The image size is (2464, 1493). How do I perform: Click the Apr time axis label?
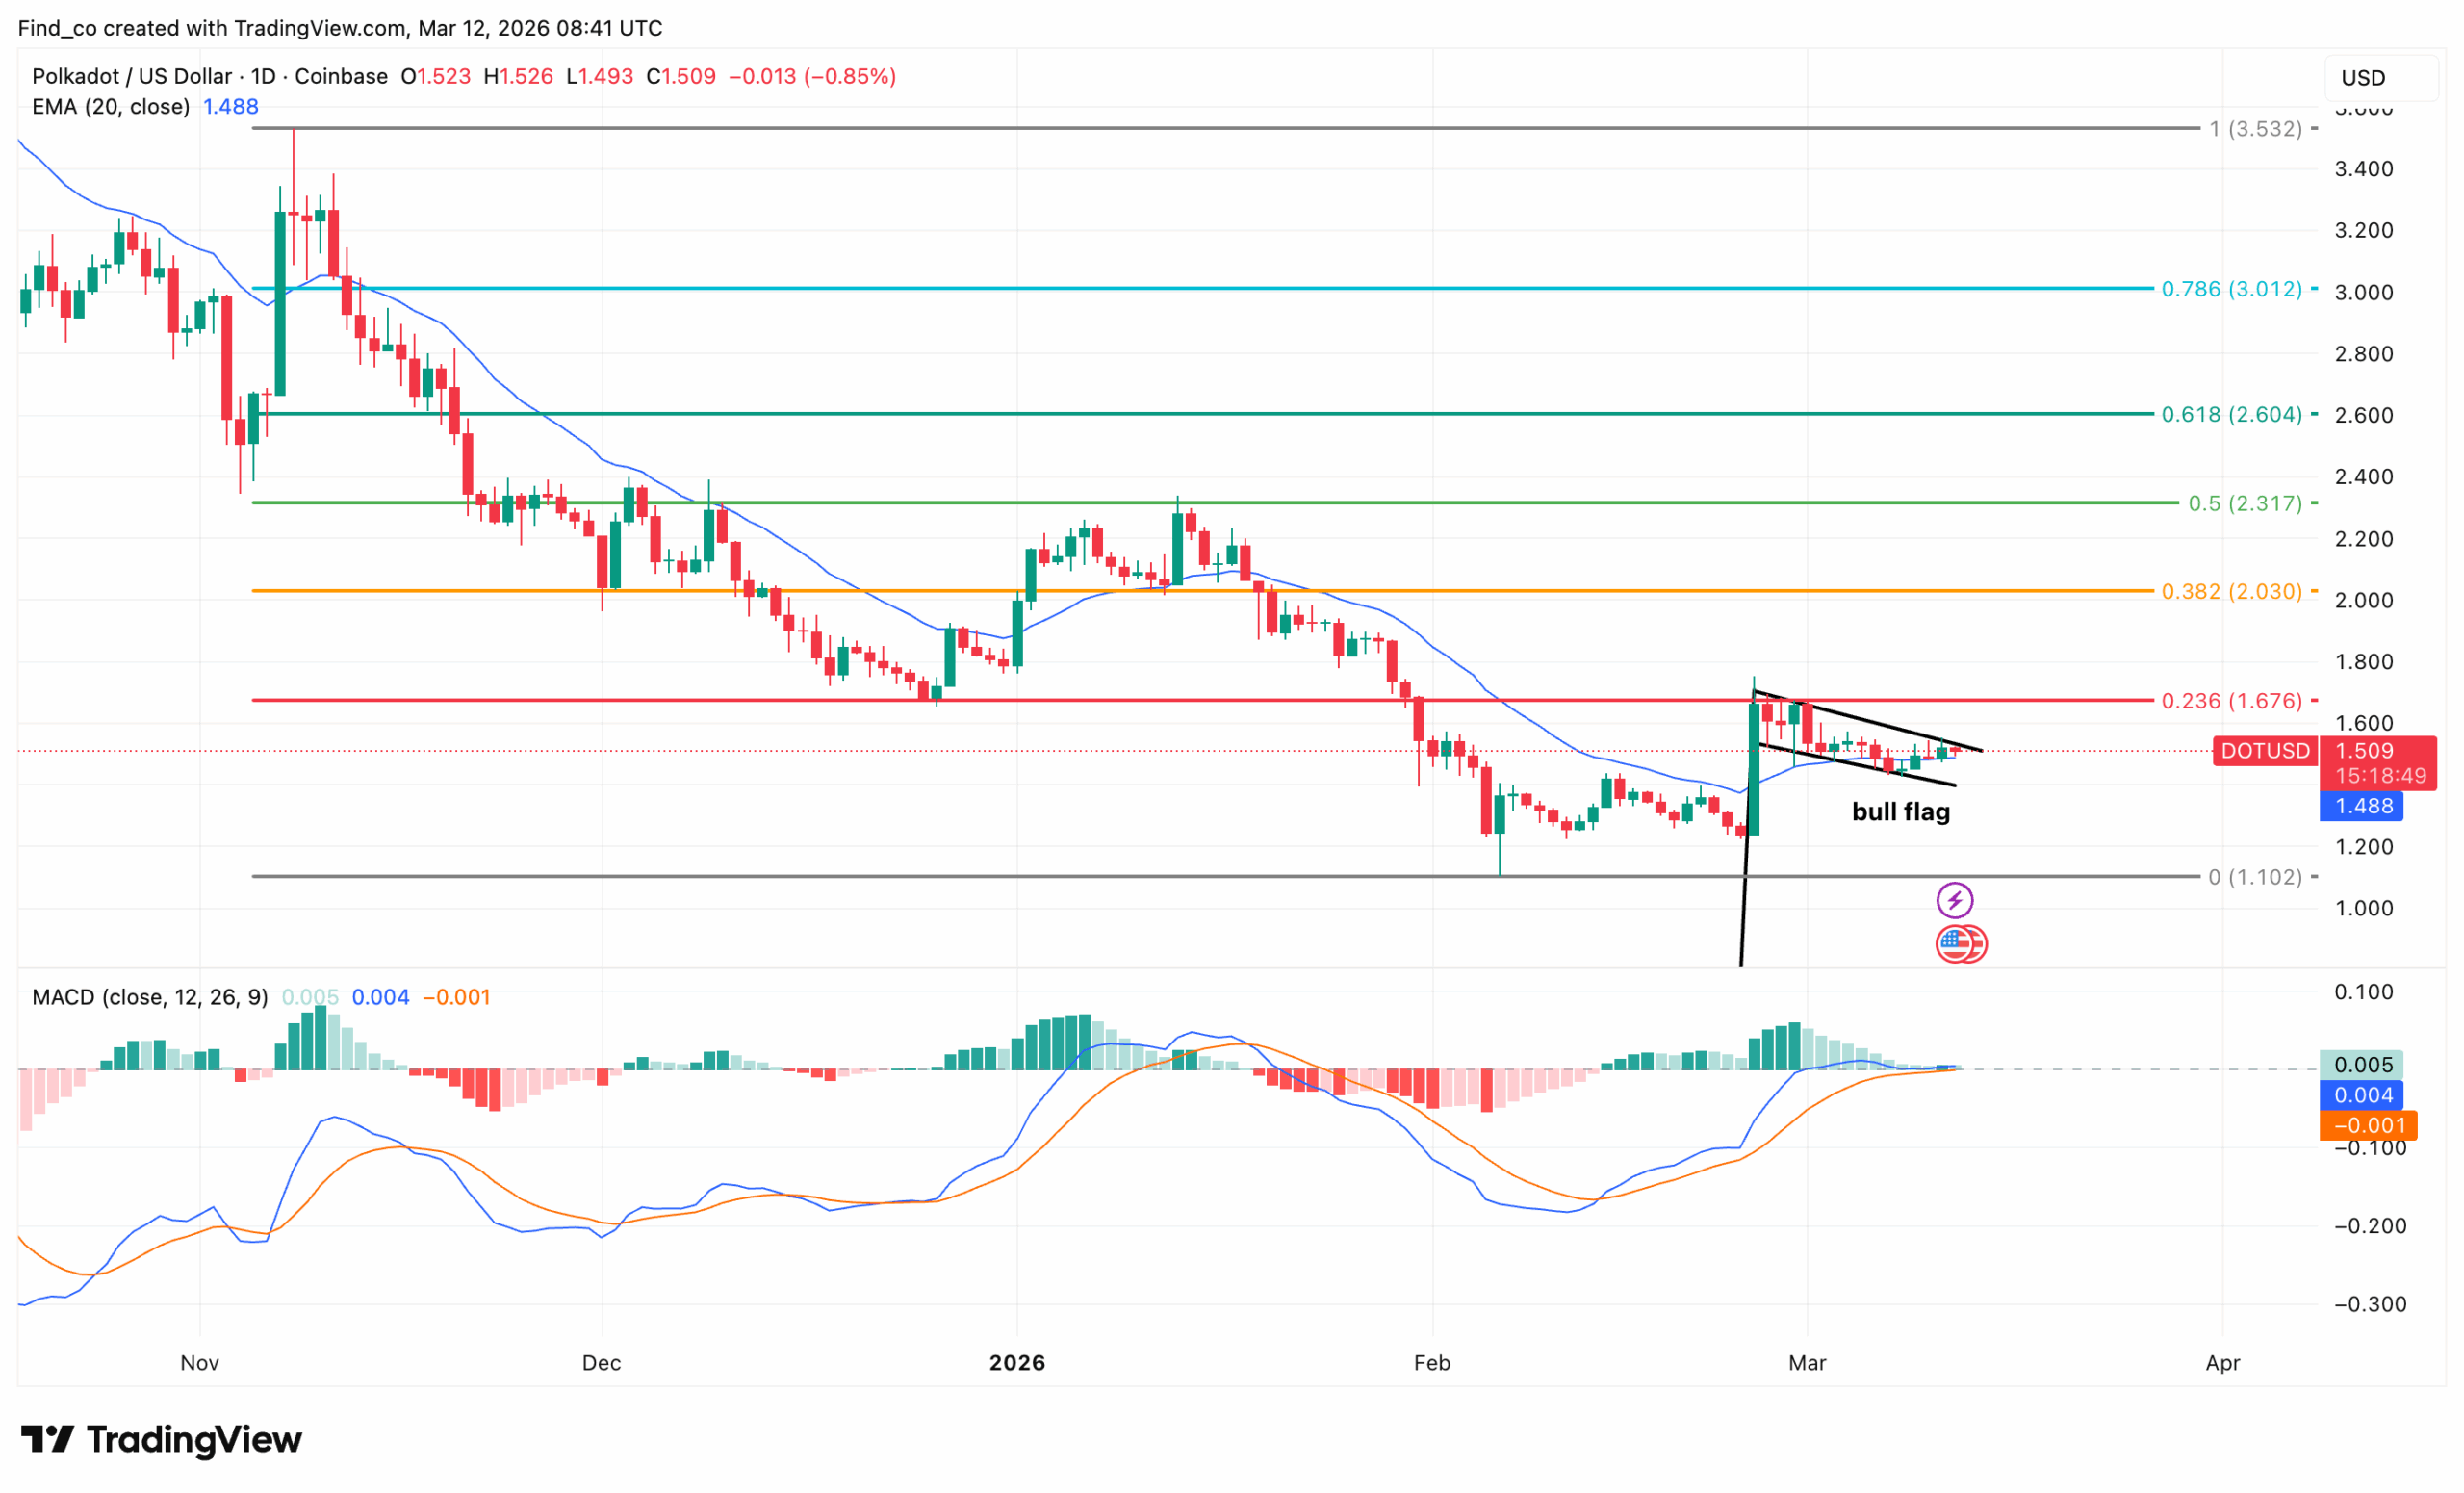(2223, 1362)
